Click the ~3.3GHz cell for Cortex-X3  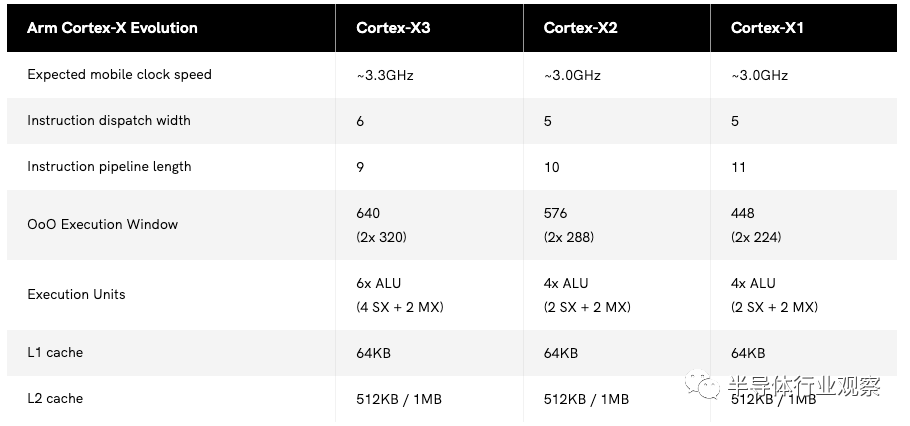click(385, 75)
